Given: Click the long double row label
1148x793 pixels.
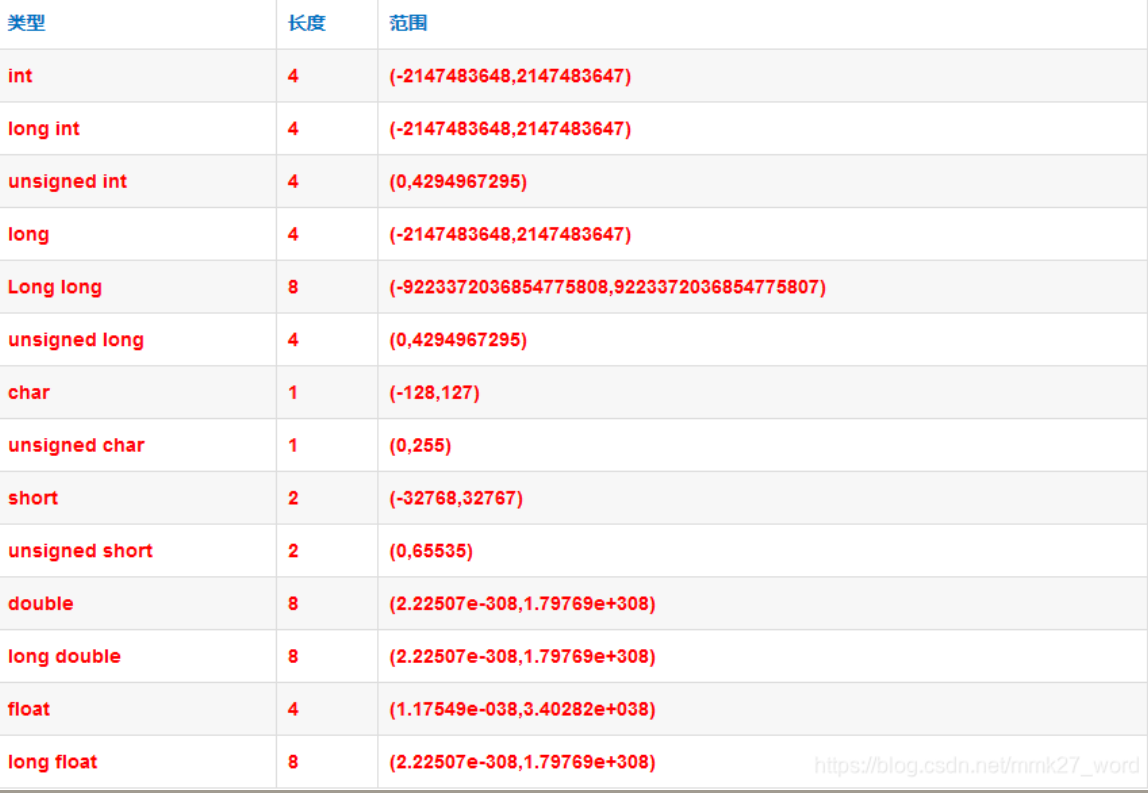Looking at the screenshot, I should coord(64,656).
